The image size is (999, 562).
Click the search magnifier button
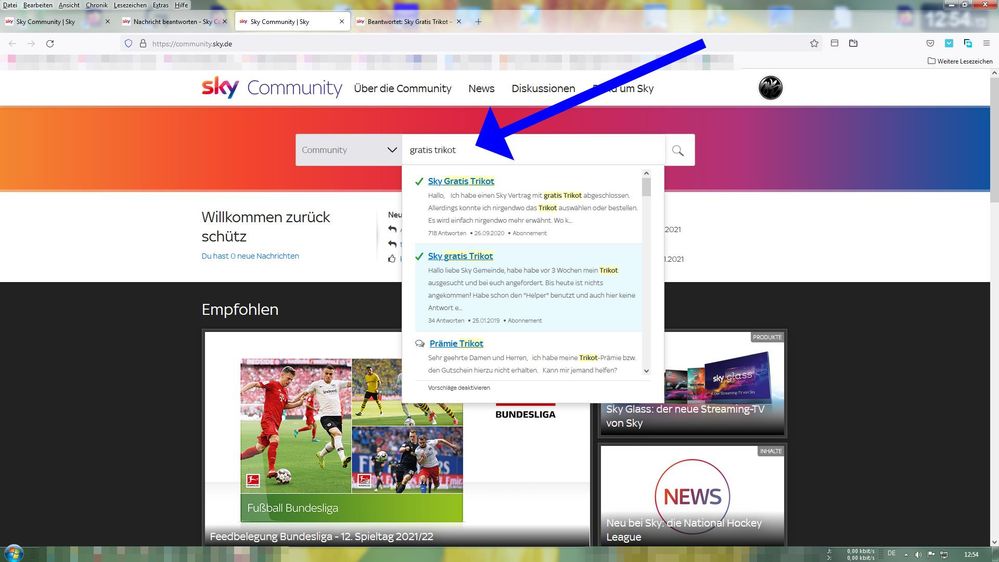coord(678,150)
